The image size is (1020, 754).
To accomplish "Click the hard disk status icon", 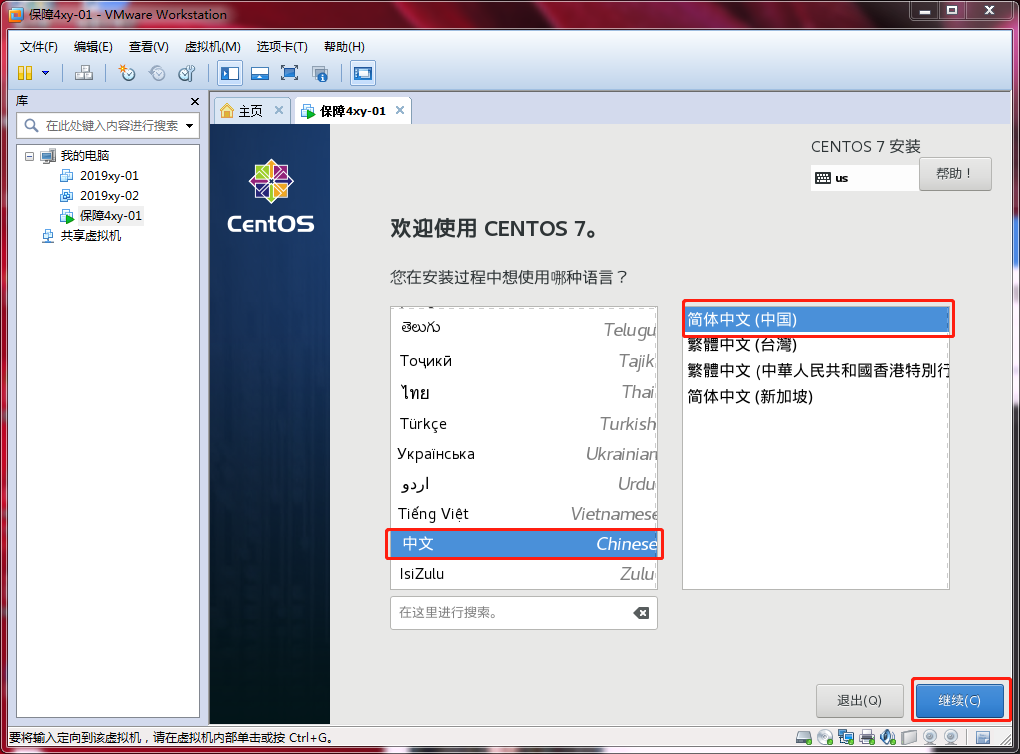I will point(804,738).
